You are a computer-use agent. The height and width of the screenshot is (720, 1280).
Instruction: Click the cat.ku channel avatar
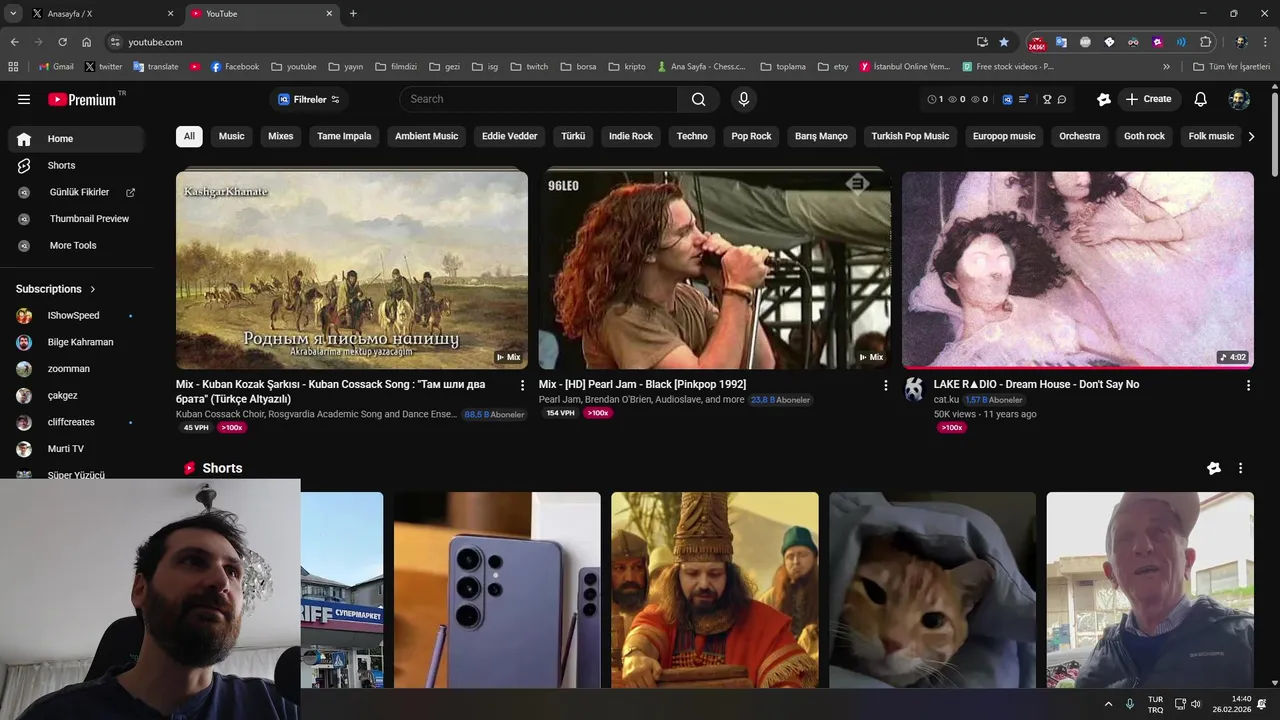tap(914, 390)
